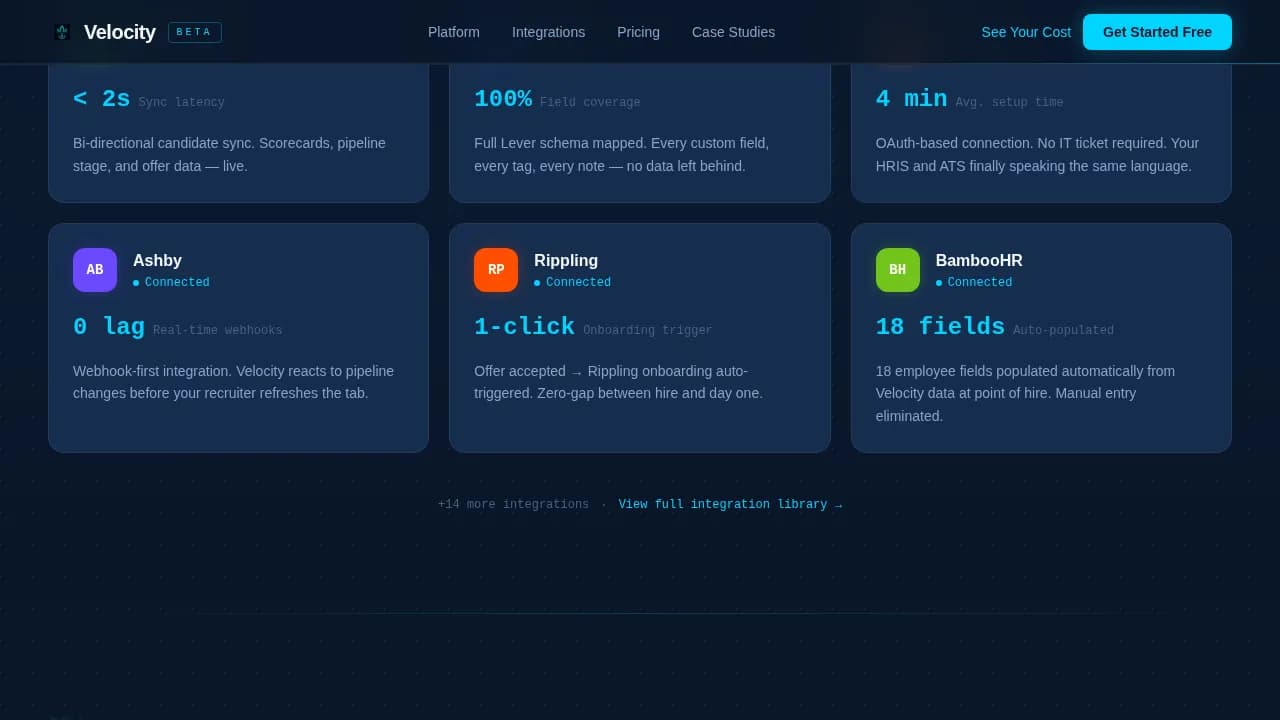Open the Platform nav item
The width and height of the screenshot is (1280, 720).
(454, 32)
